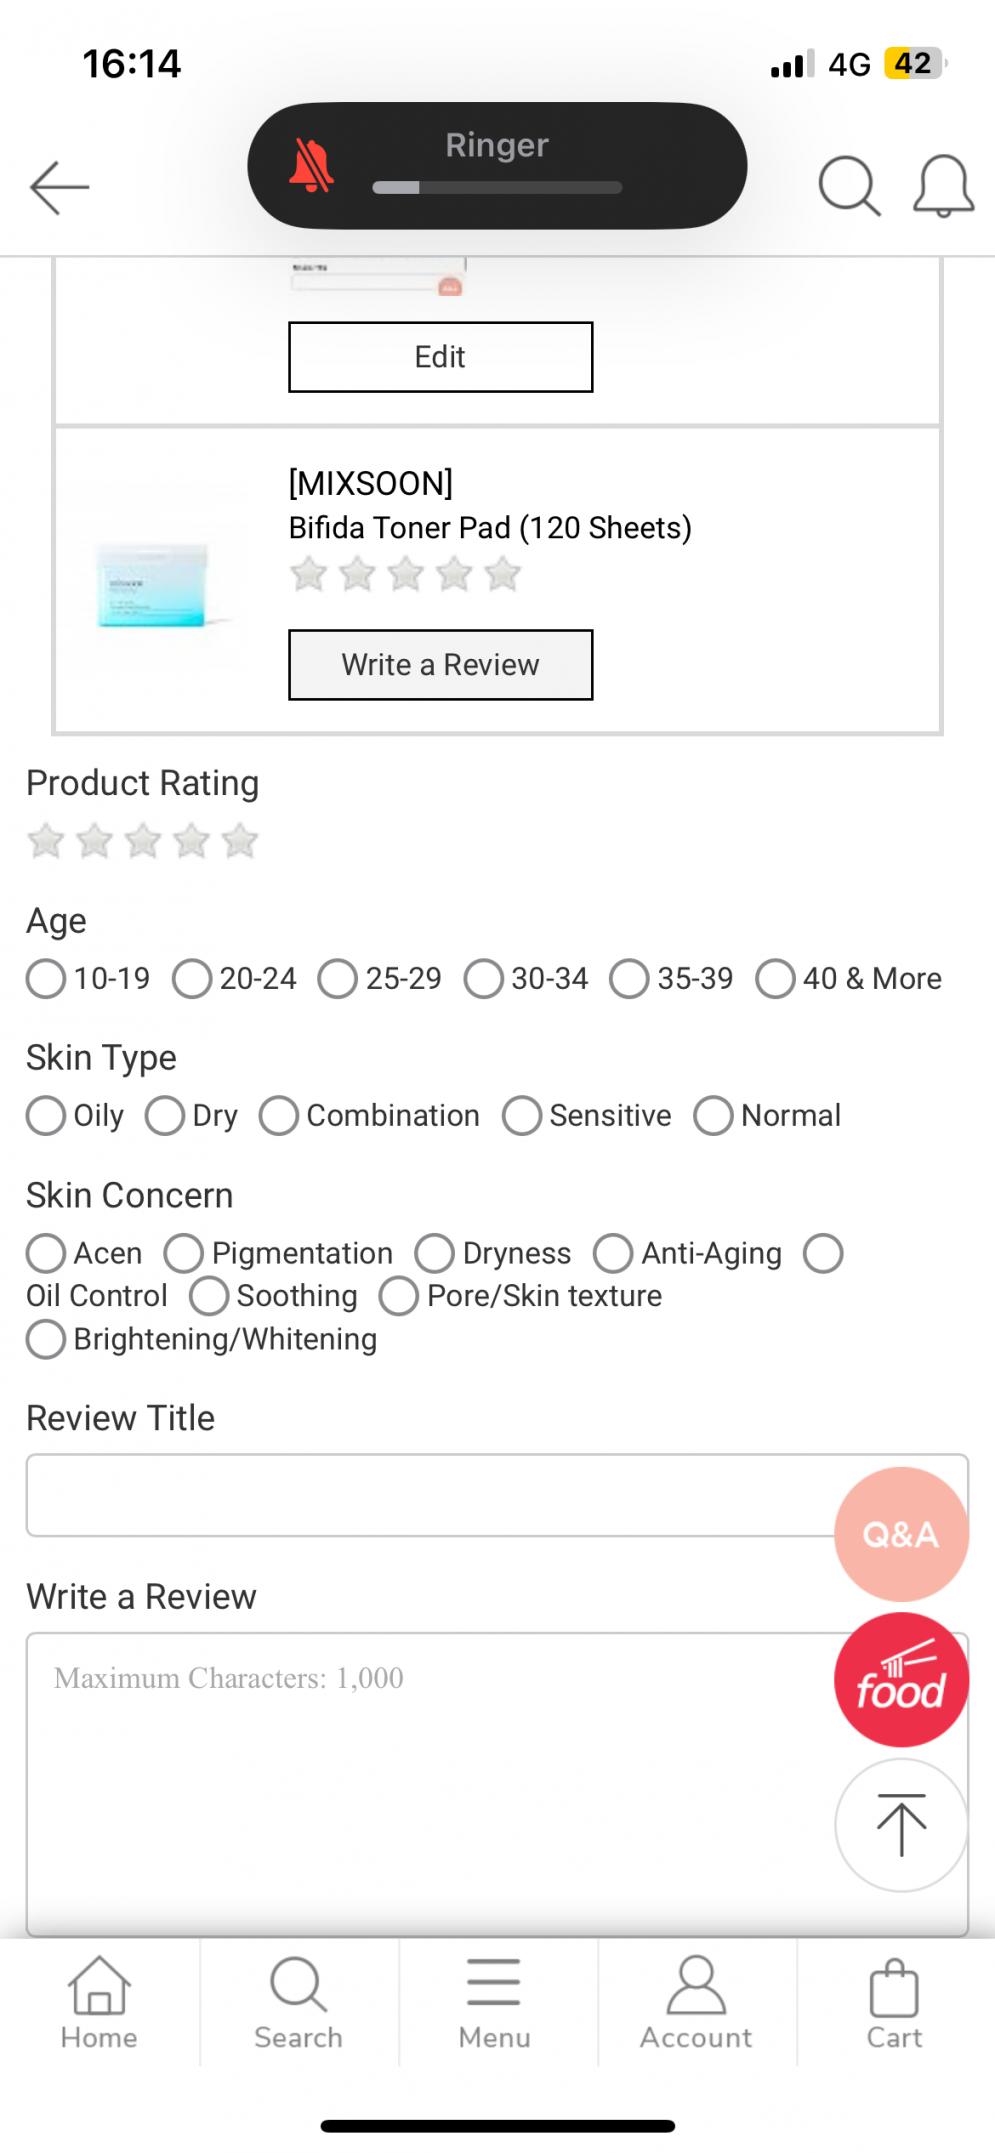
Task: Select Soothing skin concern radio
Action: pos(209,1296)
